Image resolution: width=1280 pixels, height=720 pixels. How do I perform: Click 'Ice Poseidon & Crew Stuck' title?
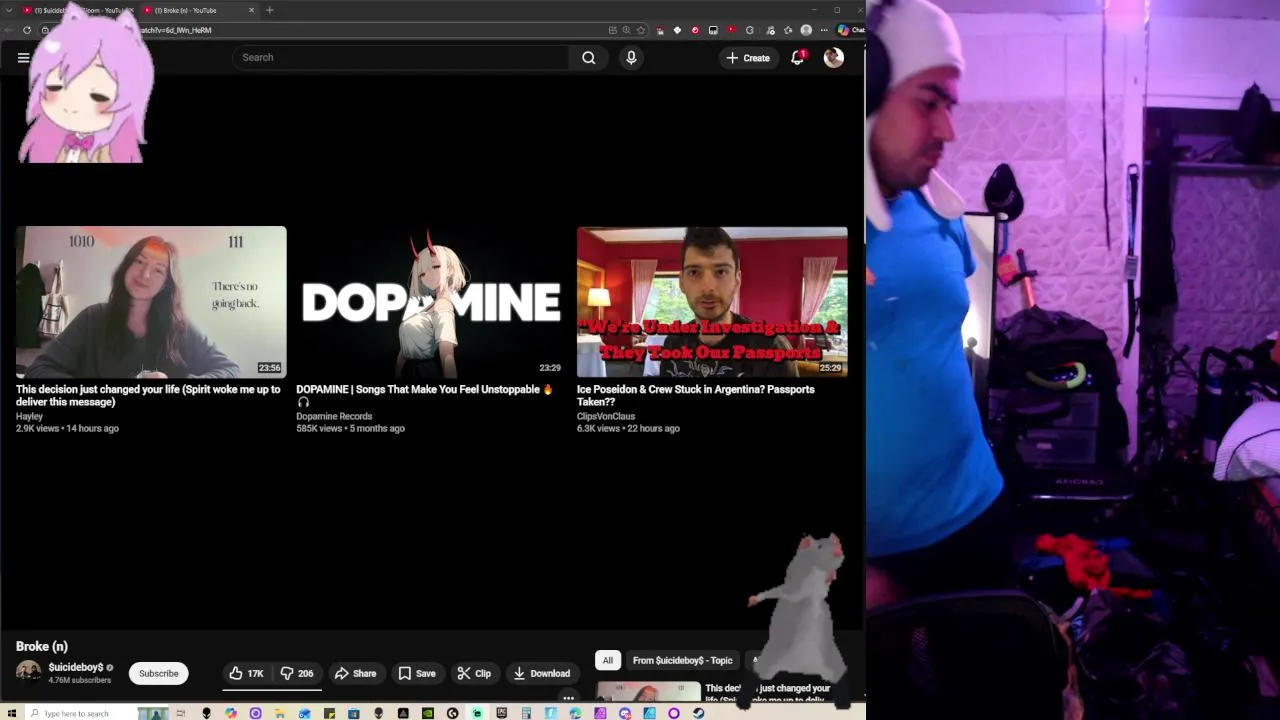coord(695,395)
